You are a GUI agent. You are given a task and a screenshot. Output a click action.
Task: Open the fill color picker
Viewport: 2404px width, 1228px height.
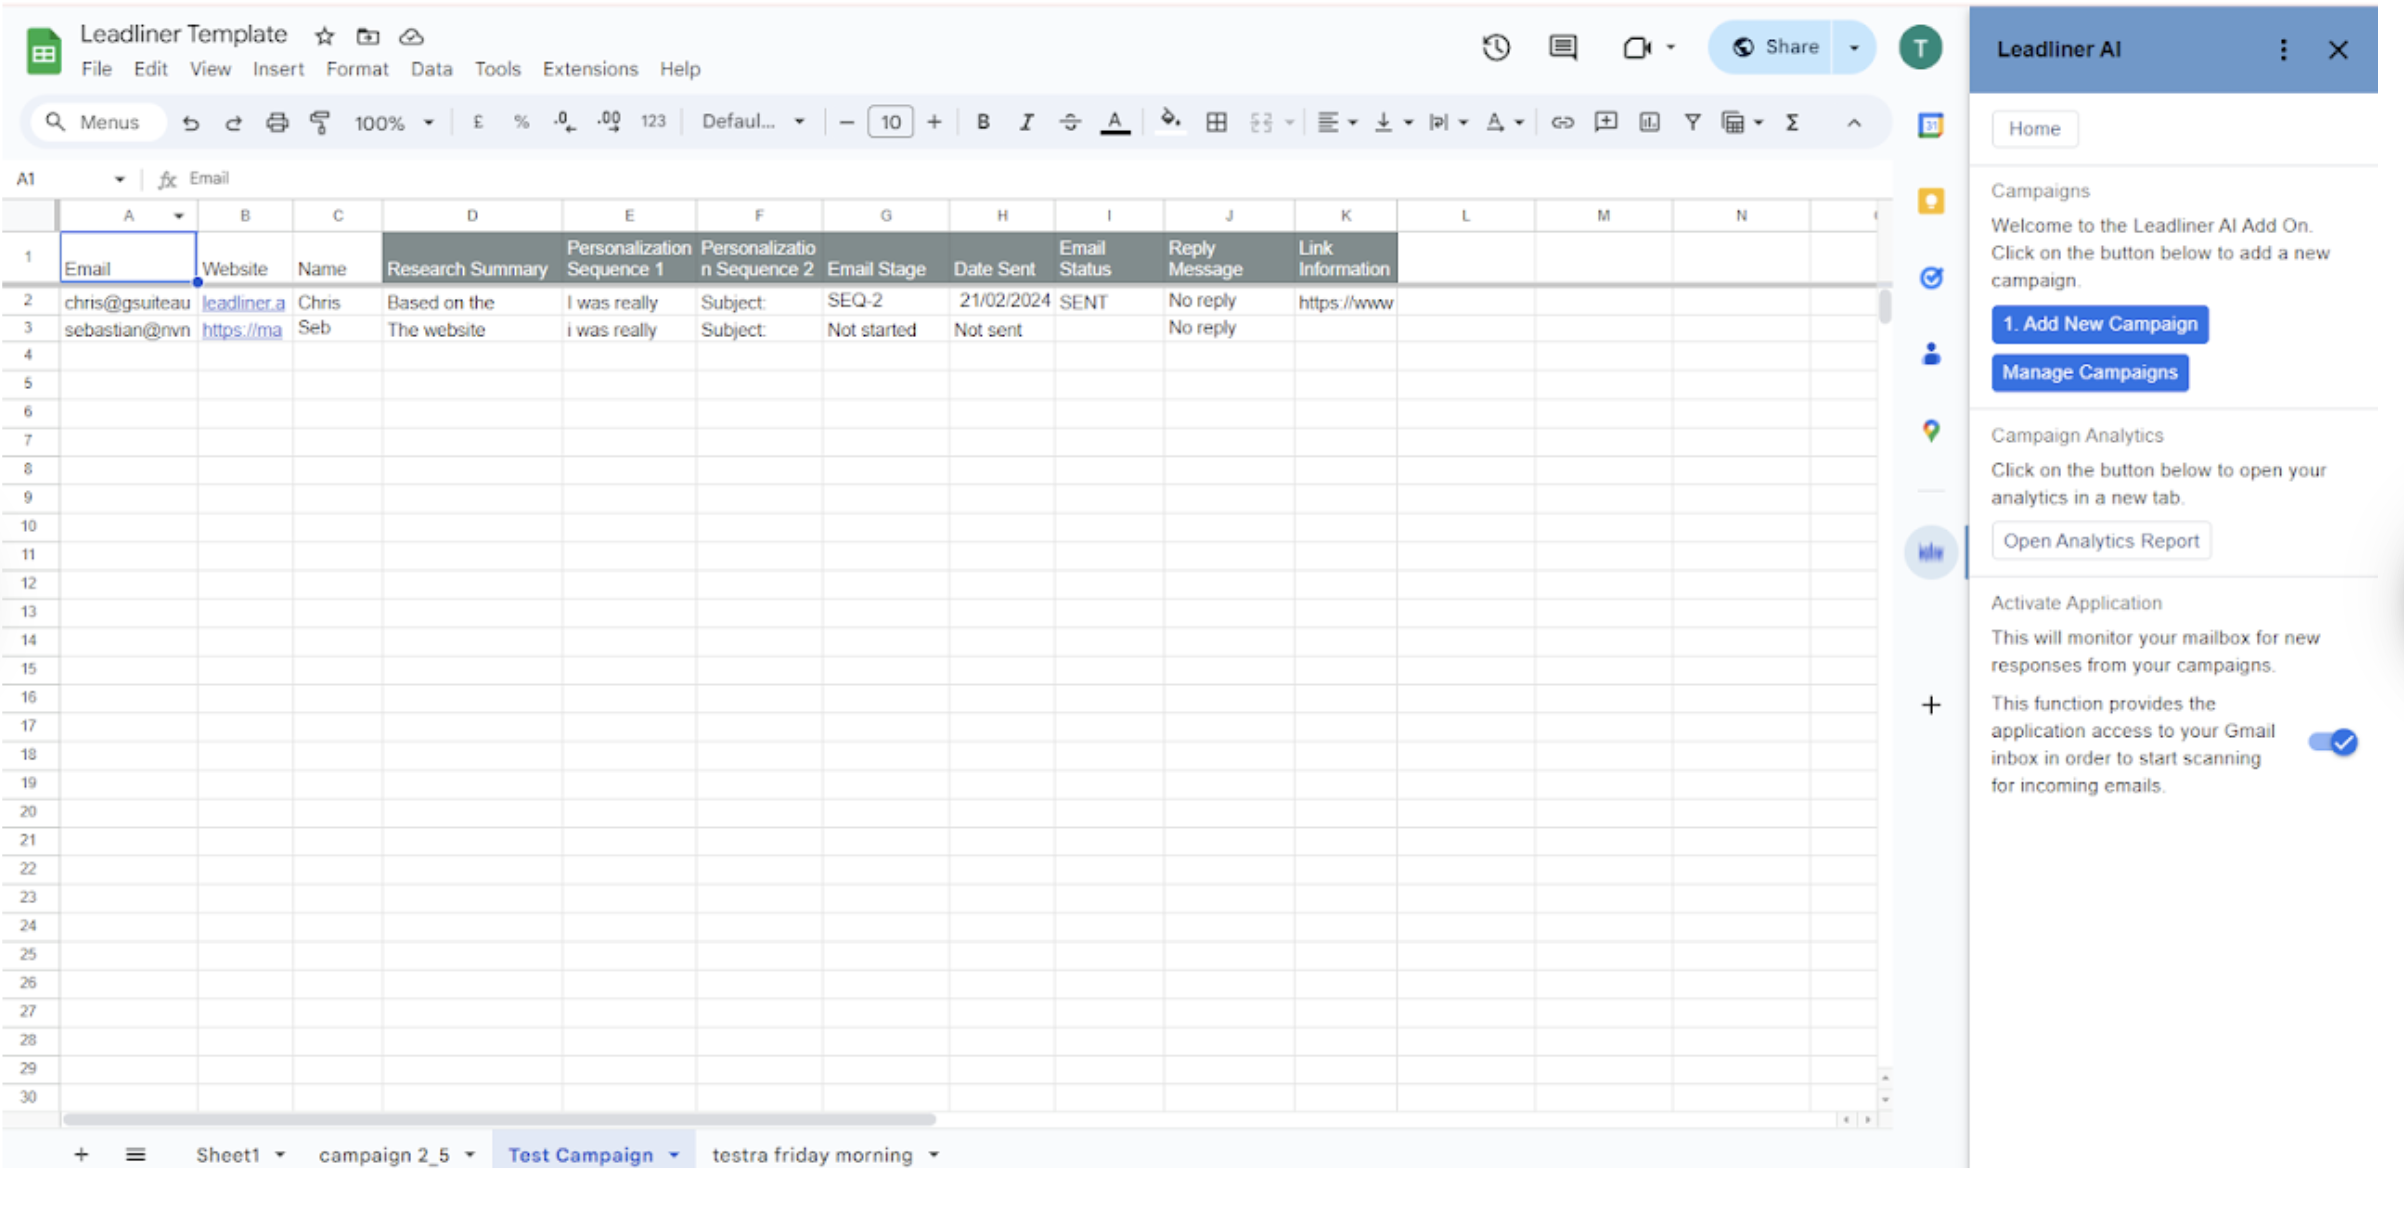click(x=1169, y=122)
